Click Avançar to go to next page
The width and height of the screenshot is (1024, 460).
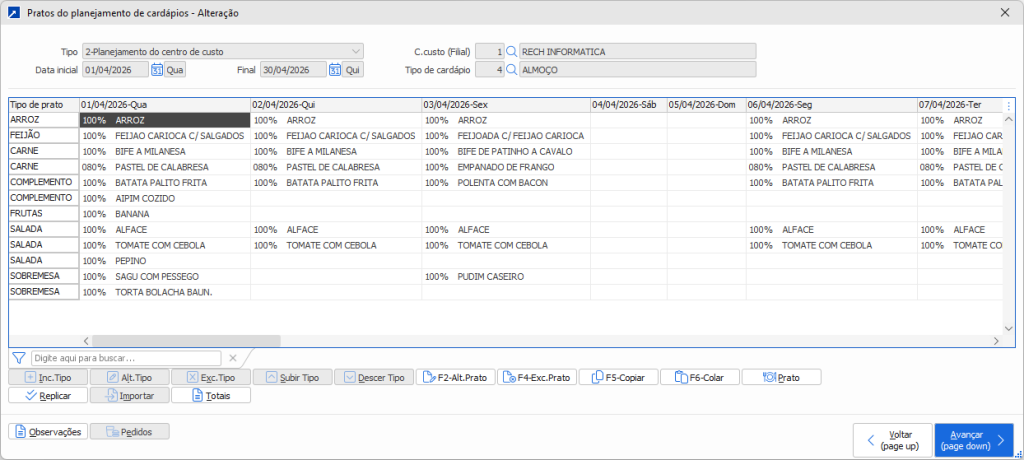(x=973, y=439)
